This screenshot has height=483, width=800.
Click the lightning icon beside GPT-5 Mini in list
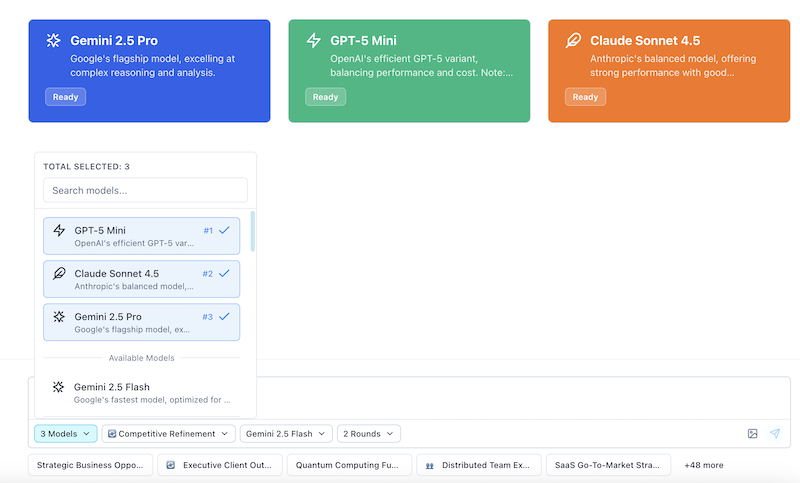coord(59,230)
